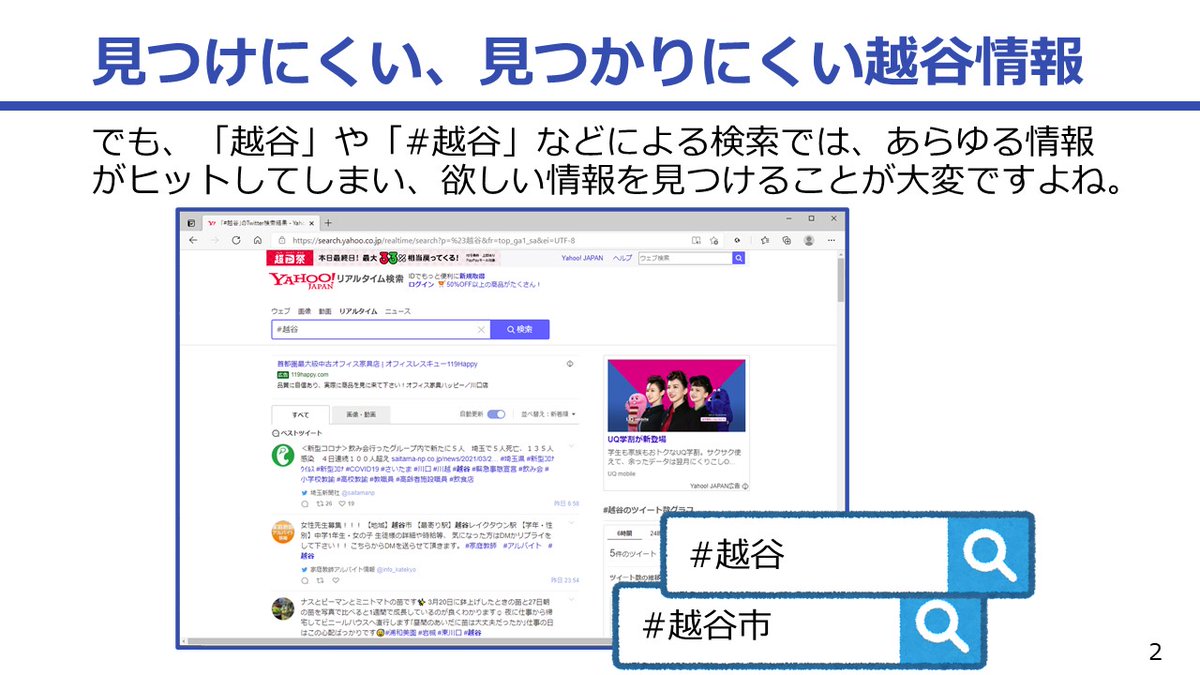
Task: Open the UQ学割 advertisement image
Action: click(676, 394)
